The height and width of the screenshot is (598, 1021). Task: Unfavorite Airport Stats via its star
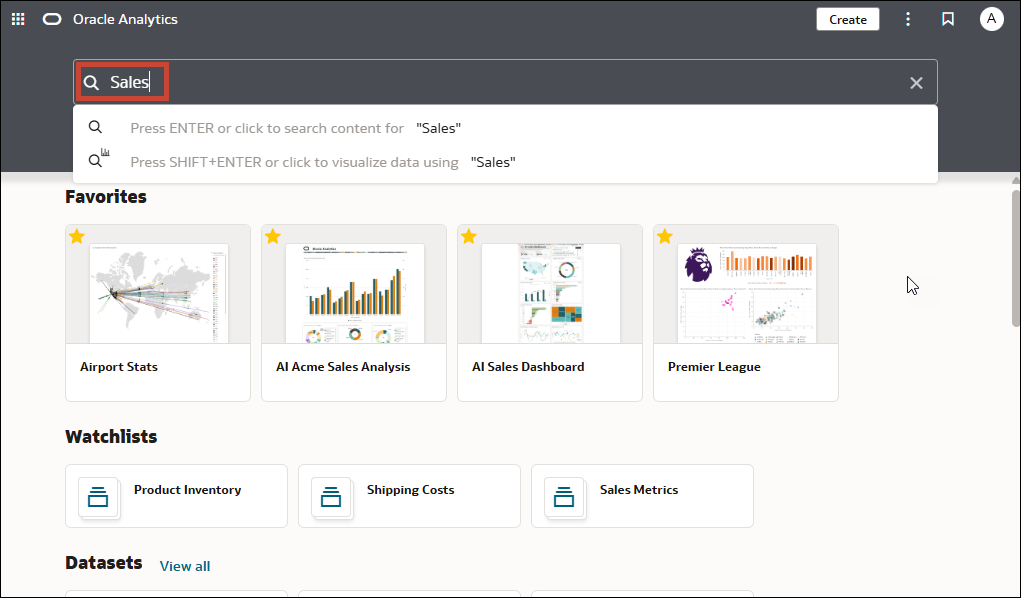(x=77, y=236)
